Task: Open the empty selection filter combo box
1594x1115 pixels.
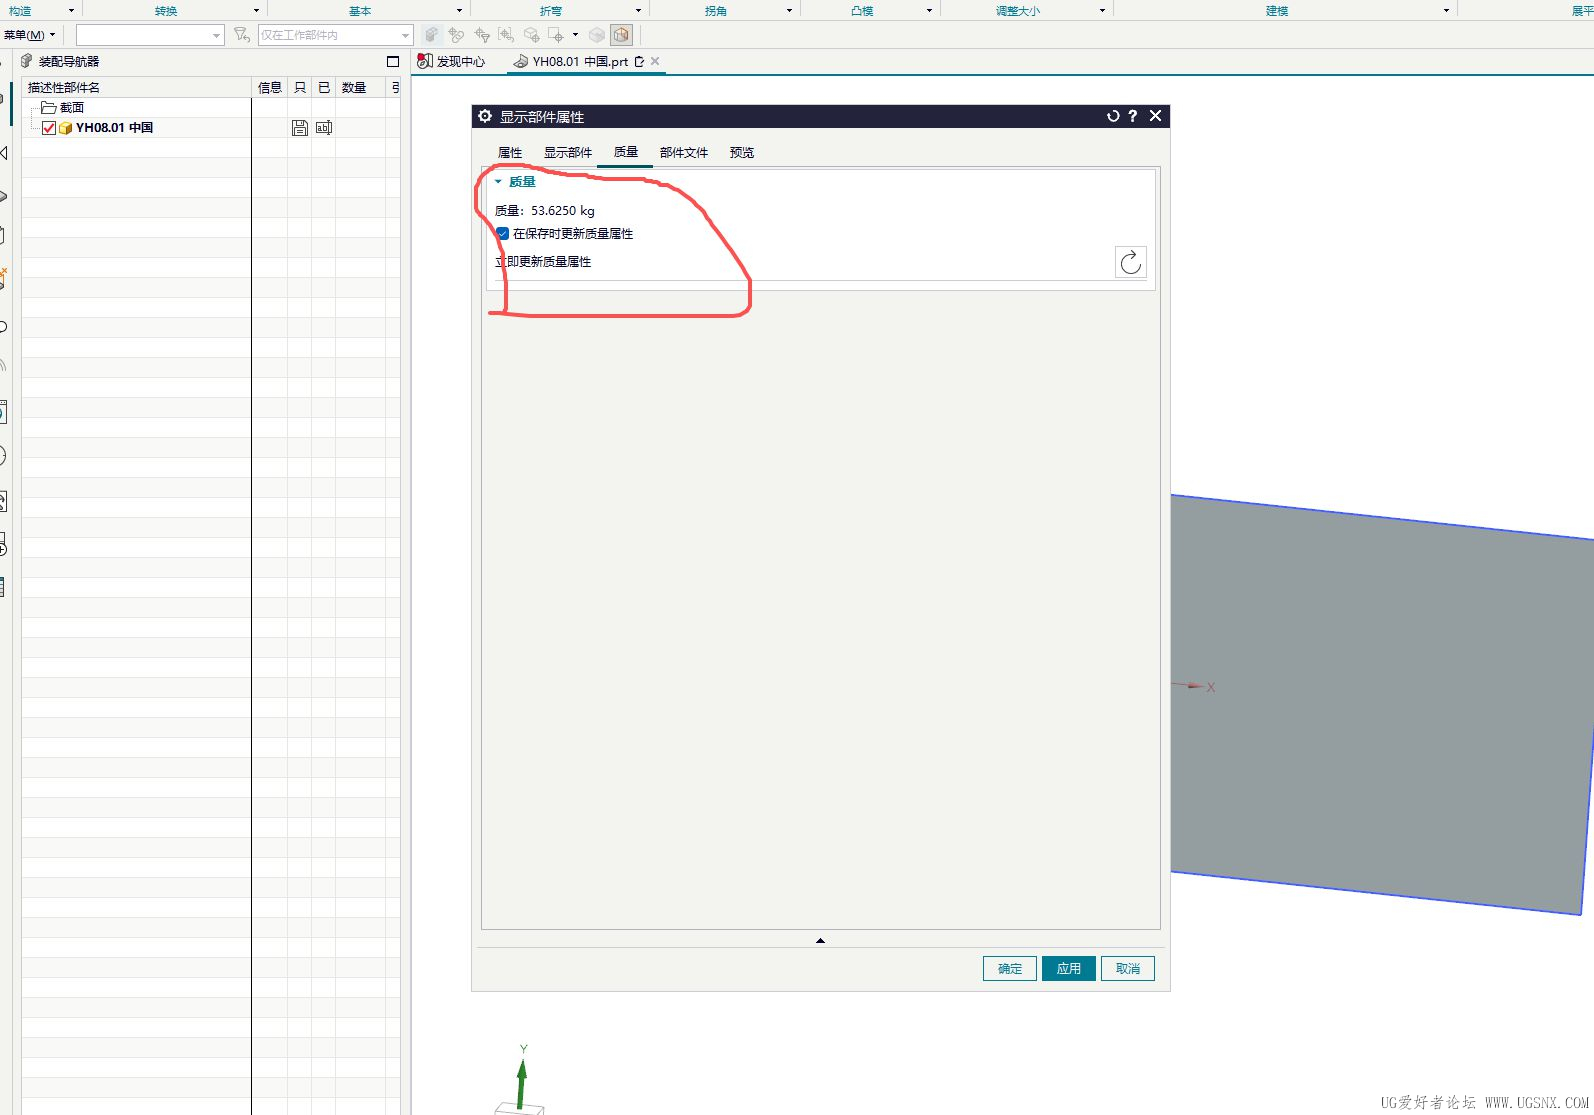Action: [150, 35]
